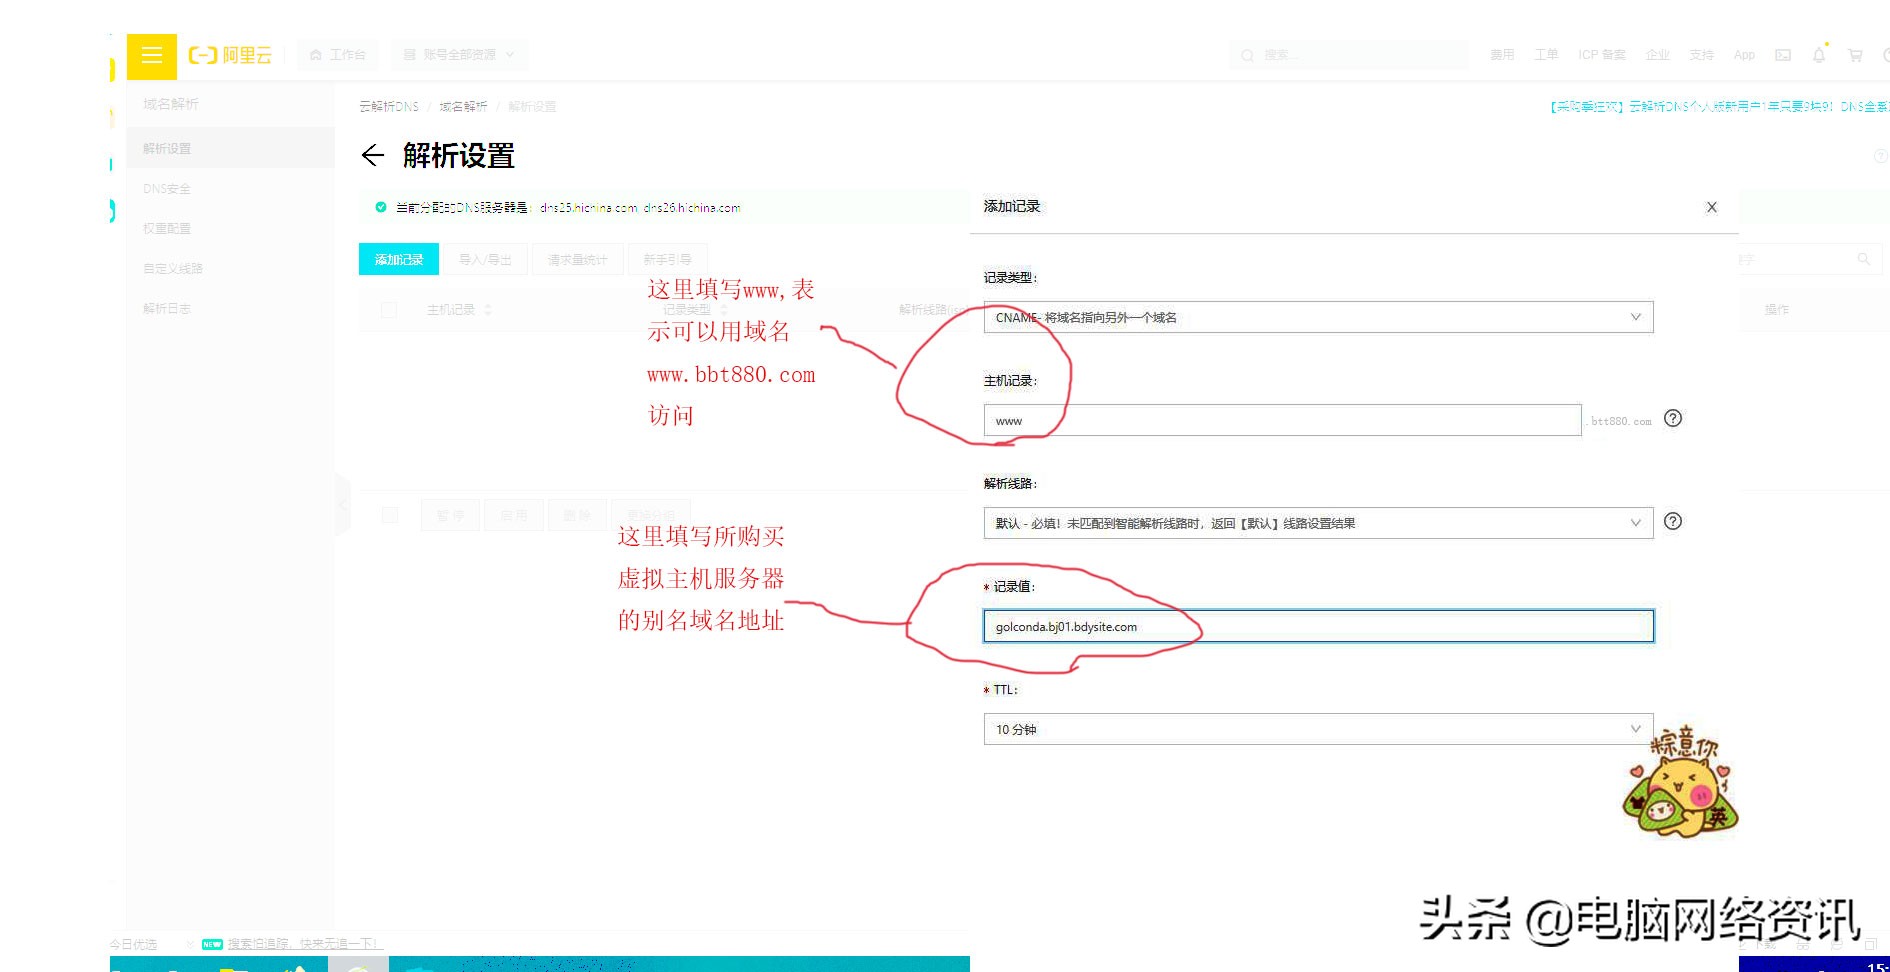Click the 添加记录 button
Viewport: 1890px width, 972px height.
click(398, 259)
